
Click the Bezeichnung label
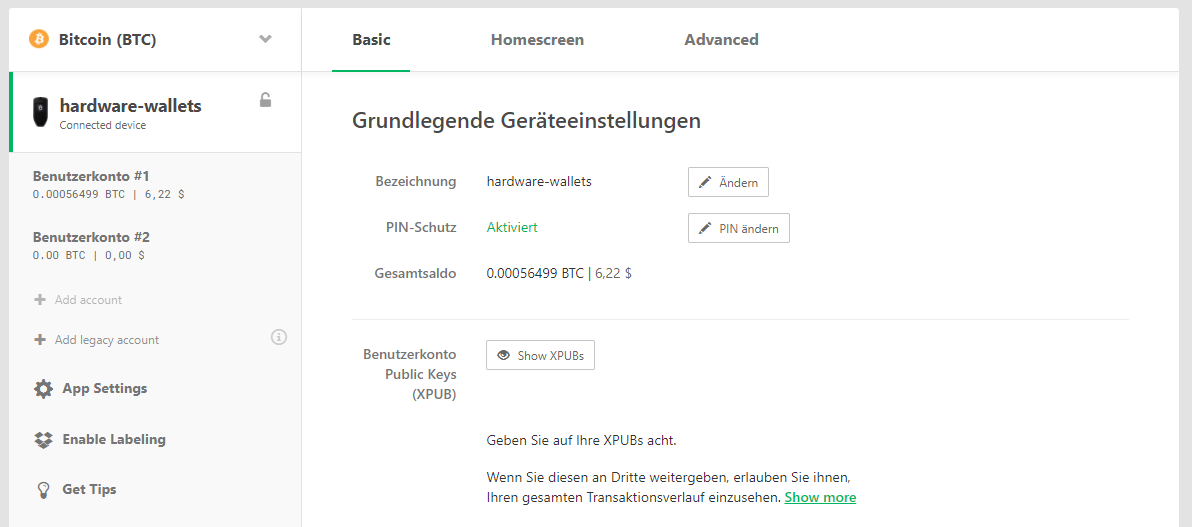point(416,182)
